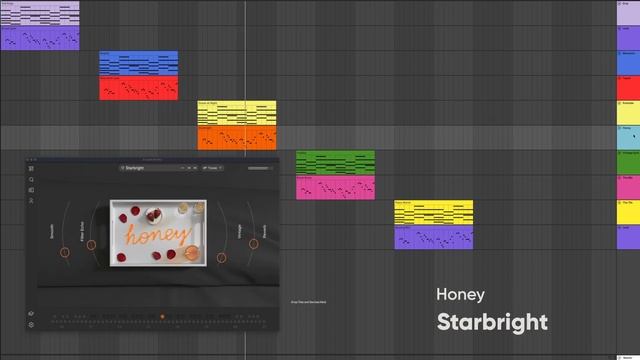Select the pink MIDI clip

tap(336, 187)
